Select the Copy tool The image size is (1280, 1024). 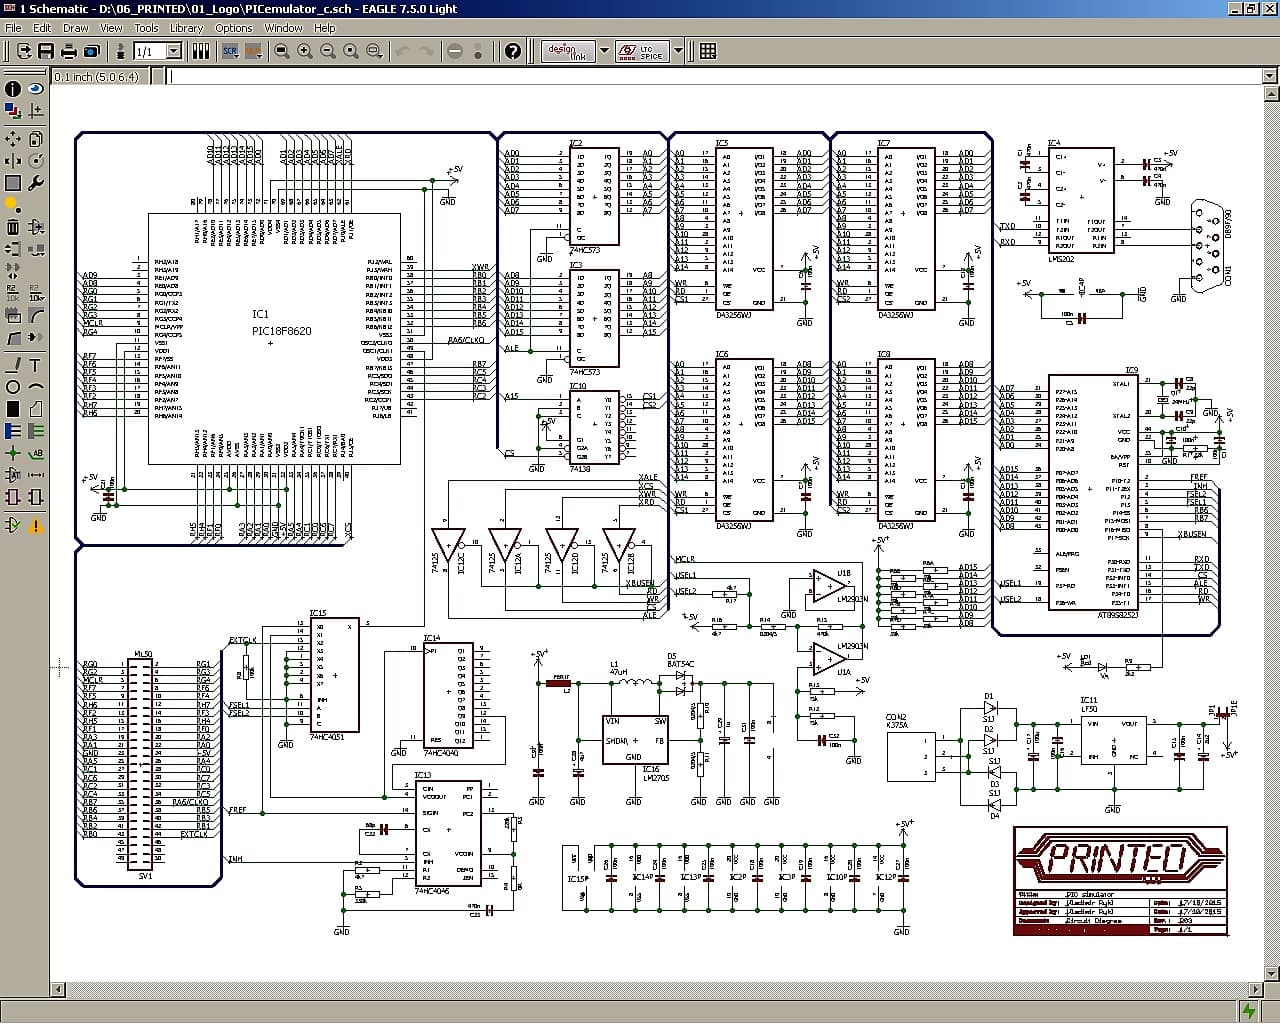click(x=36, y=139)
